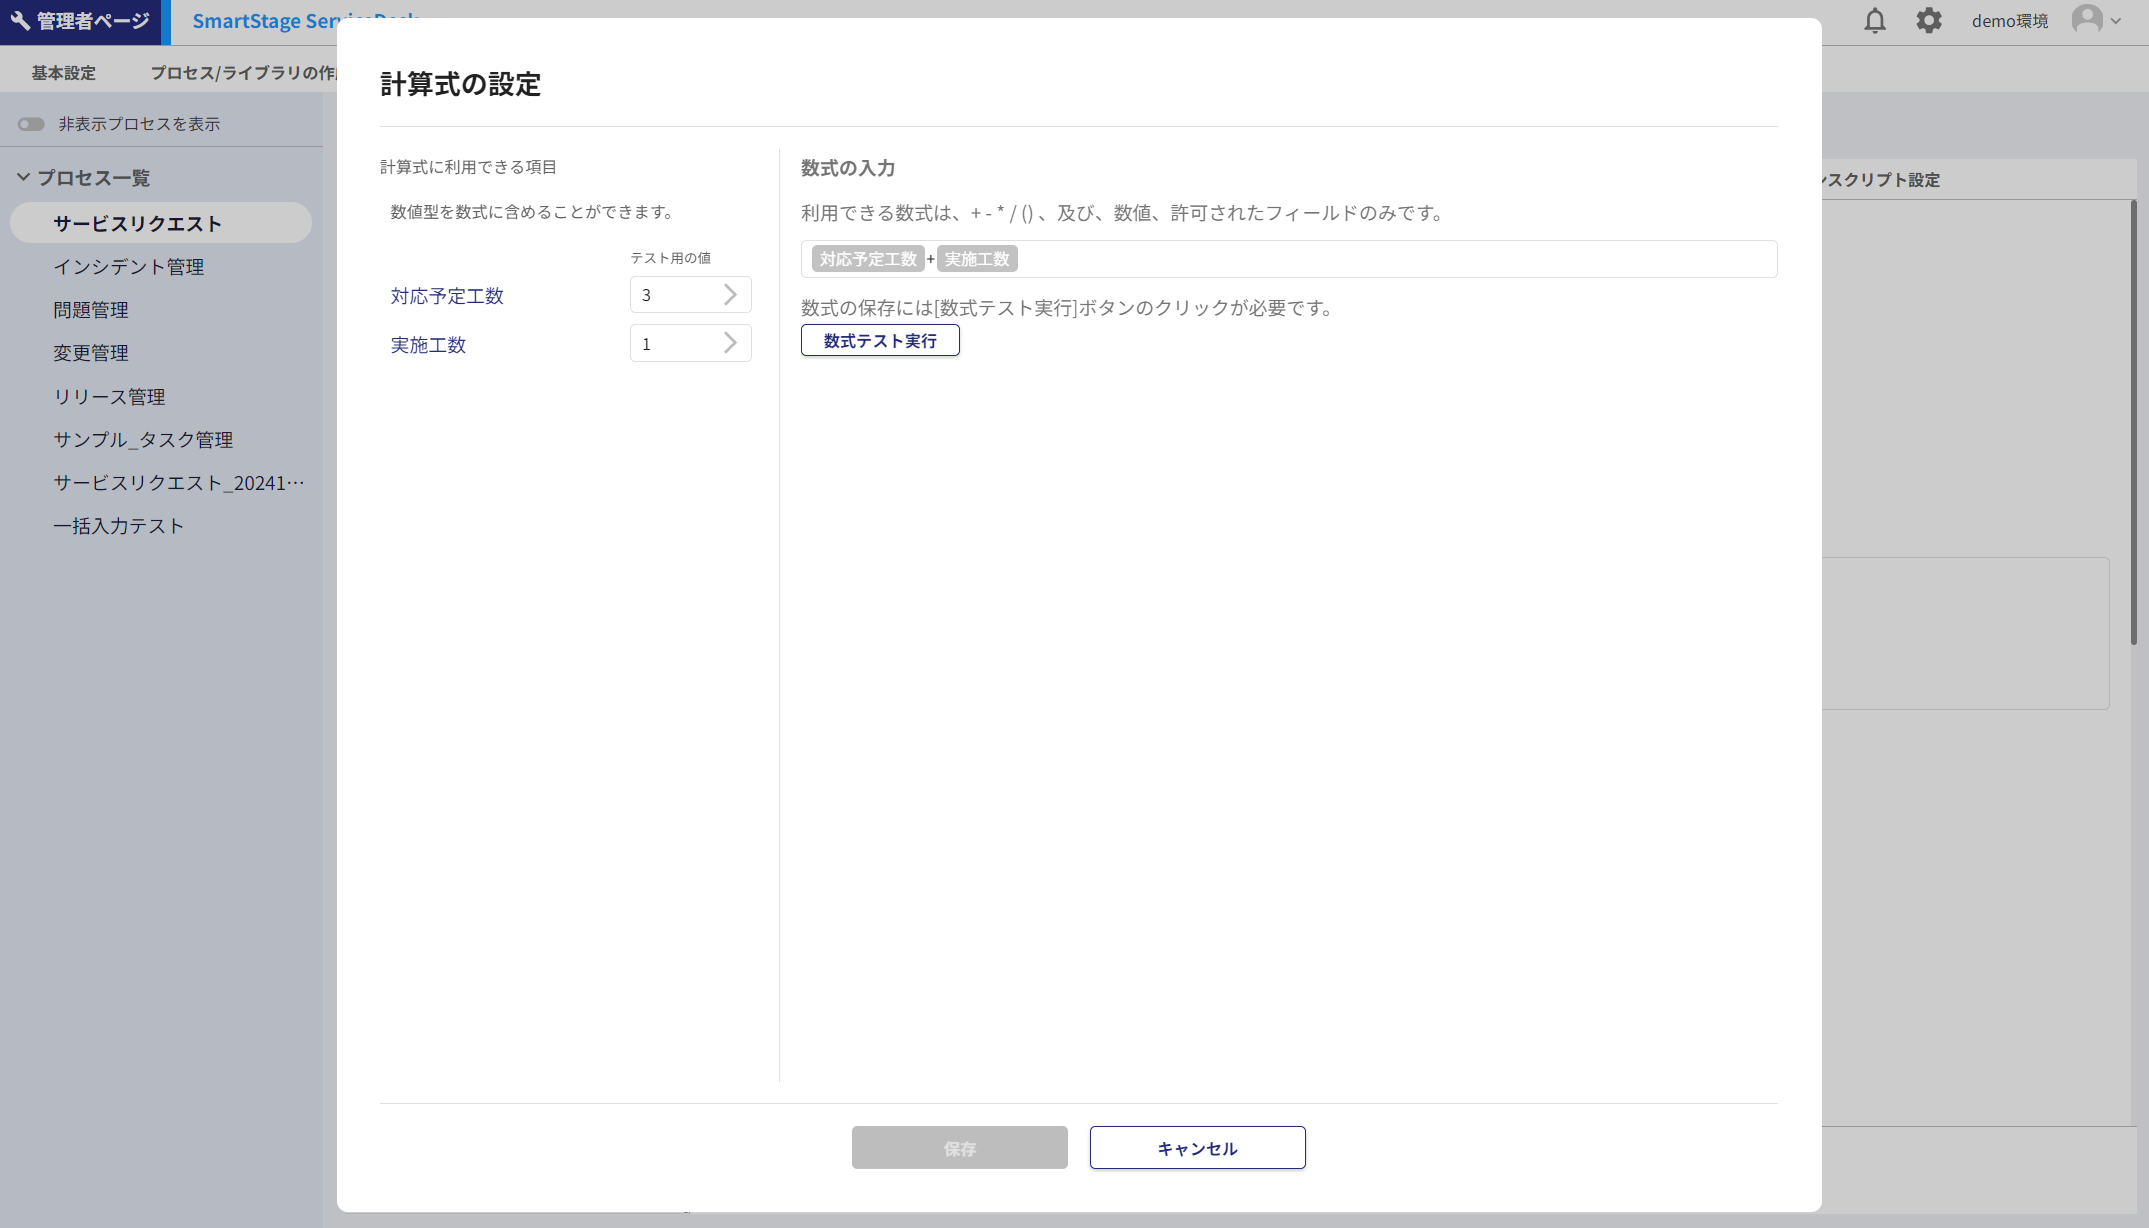Click the notification bell icon
The height and width of the screenshot is (1228, 2149).
1875,21
